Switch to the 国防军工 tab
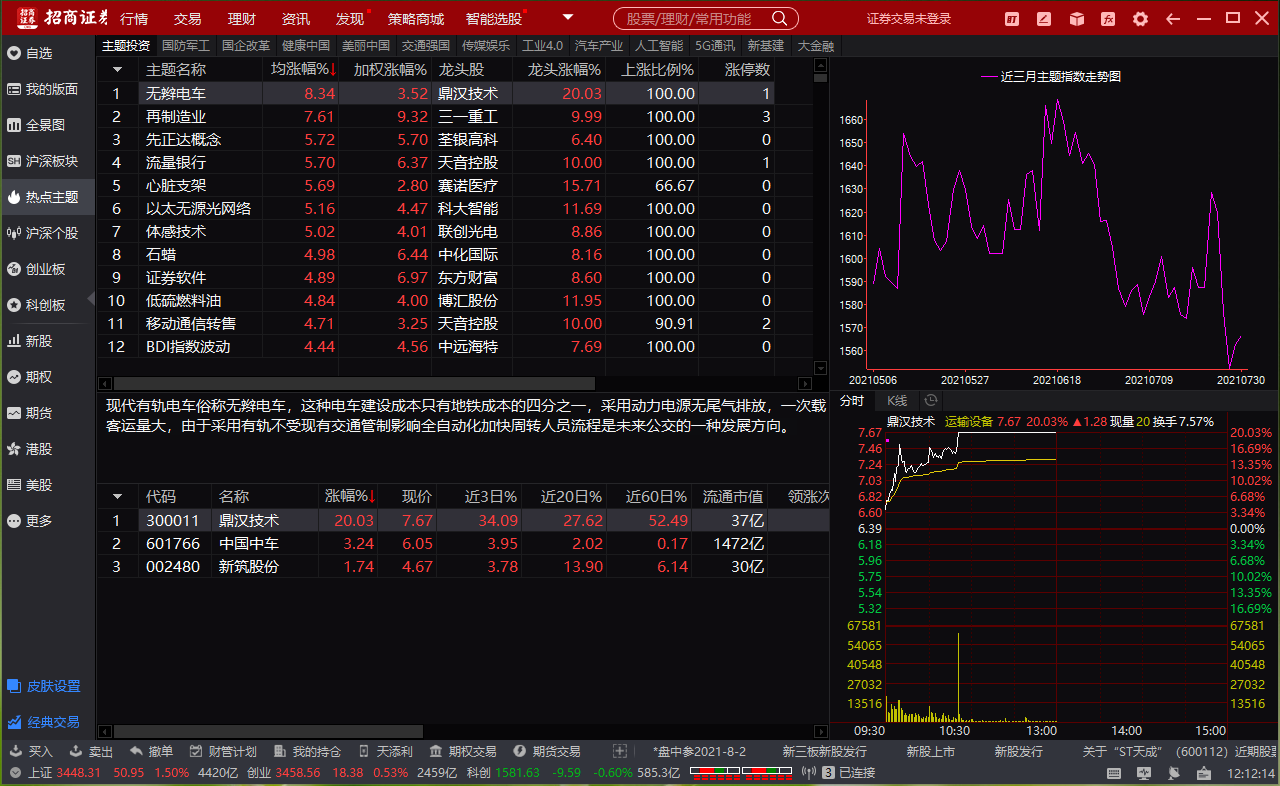 (186, 45)
